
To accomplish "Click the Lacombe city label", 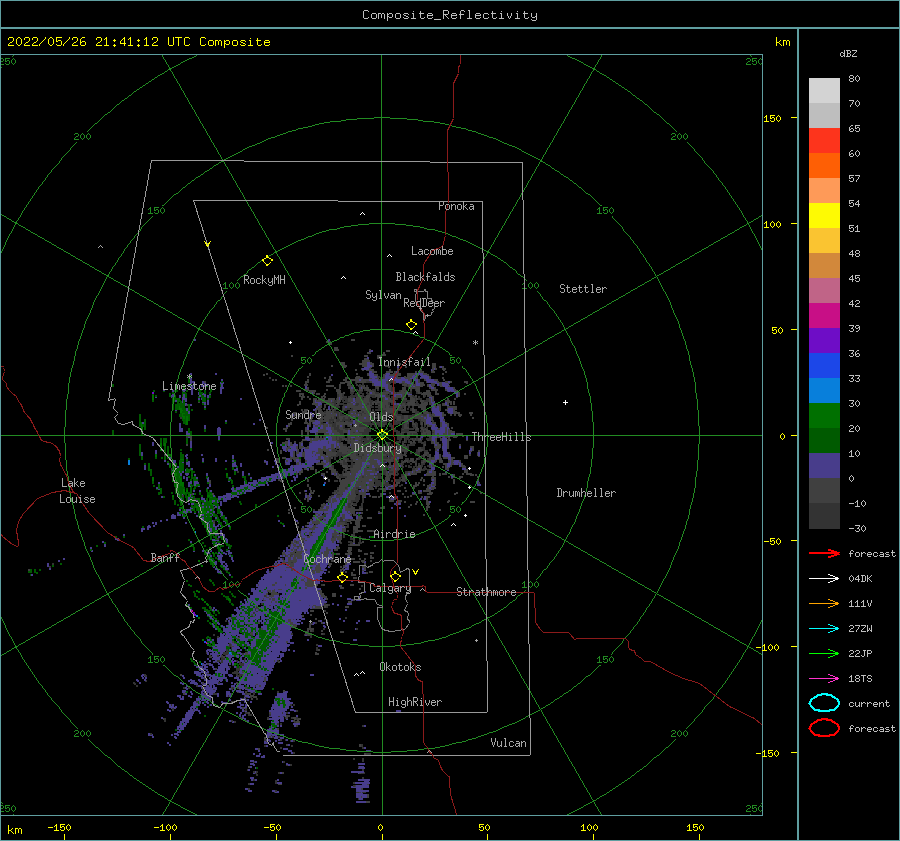I will point(432,251).
